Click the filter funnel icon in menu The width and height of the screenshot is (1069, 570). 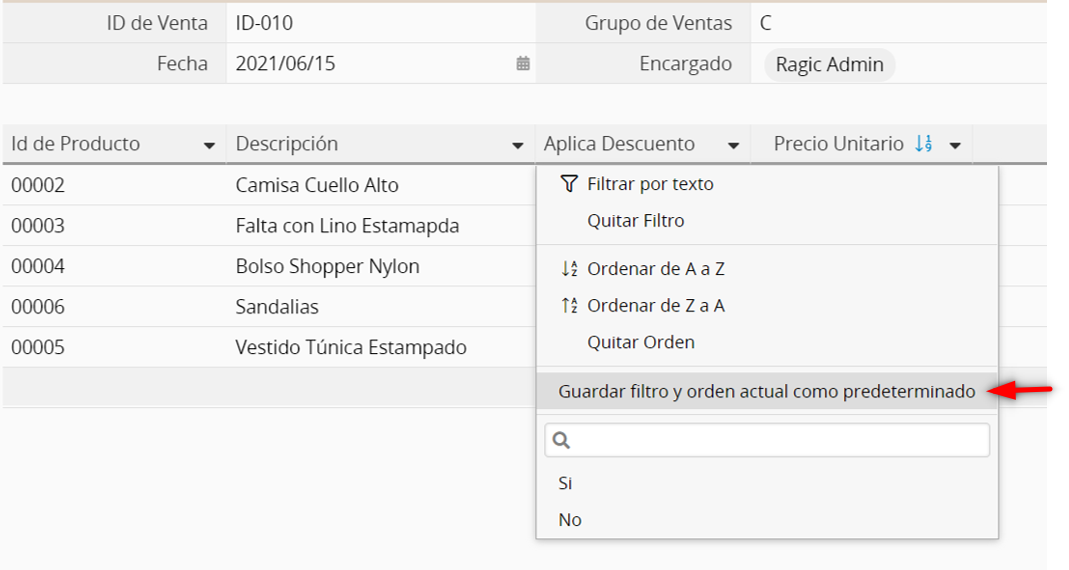569,184
